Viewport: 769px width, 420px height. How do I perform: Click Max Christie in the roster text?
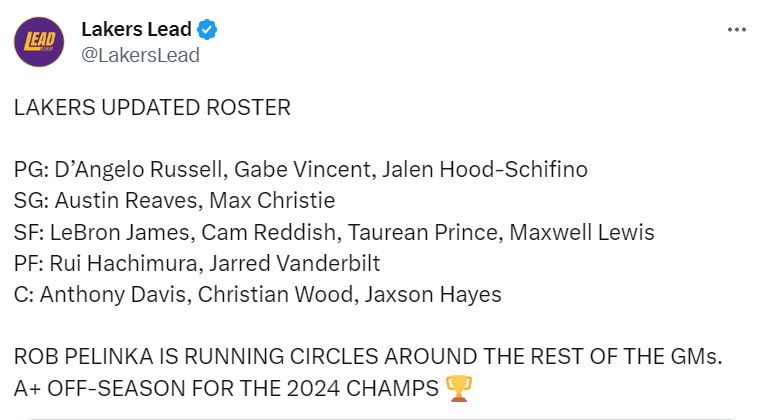(272, 200)
